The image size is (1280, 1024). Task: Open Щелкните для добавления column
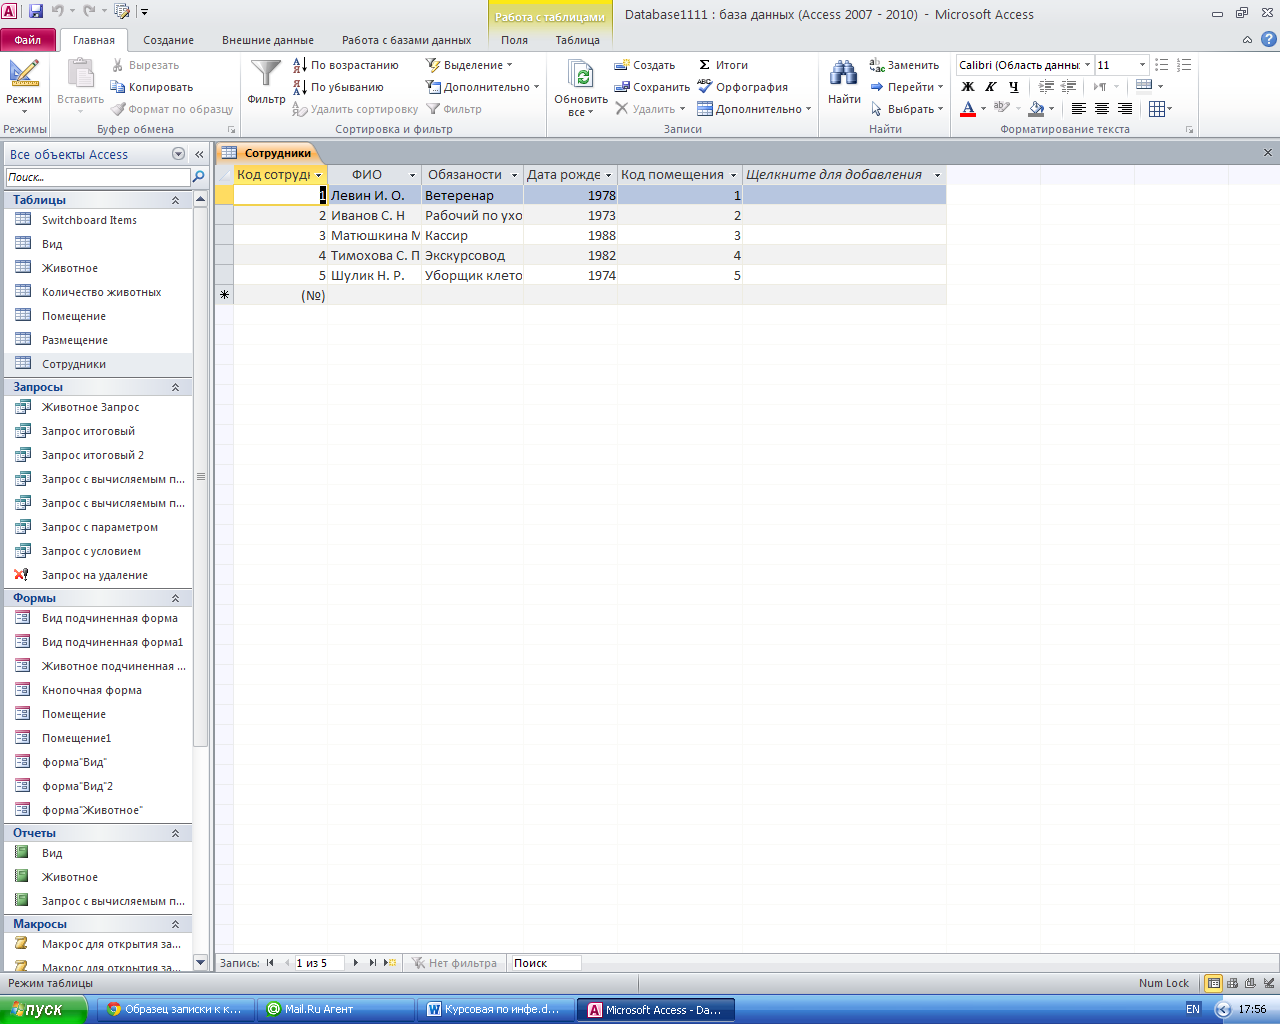pos(843,175)
